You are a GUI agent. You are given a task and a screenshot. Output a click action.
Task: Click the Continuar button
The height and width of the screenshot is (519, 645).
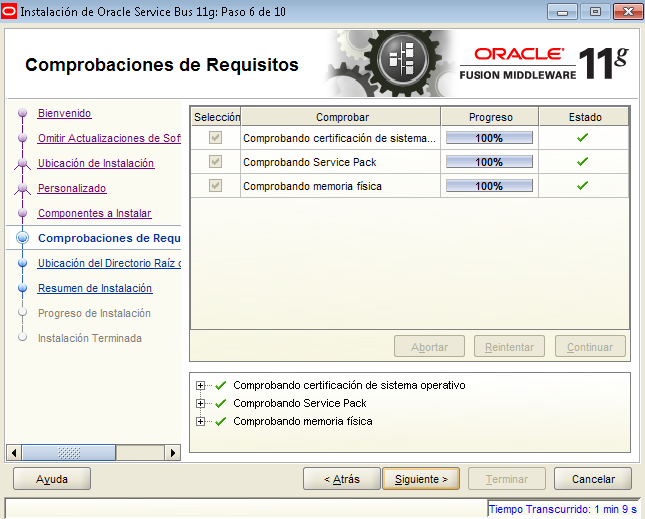pyautogui.click(x=590, y=347)
